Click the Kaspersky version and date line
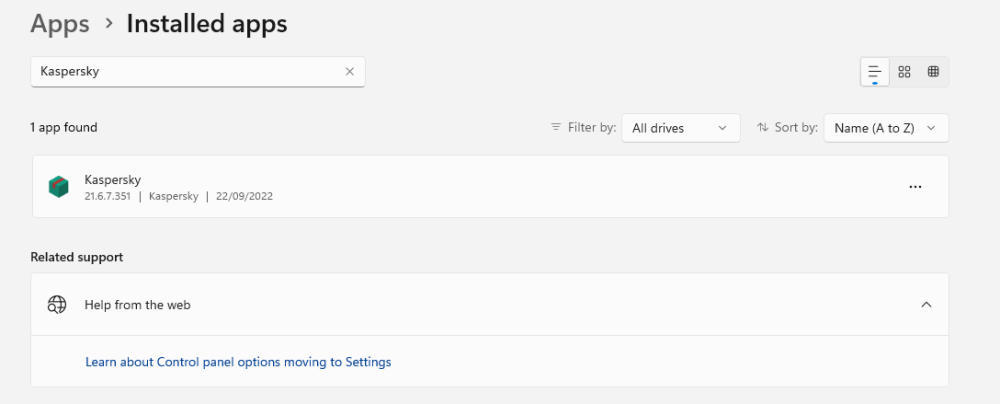 (x=179, y=196)
